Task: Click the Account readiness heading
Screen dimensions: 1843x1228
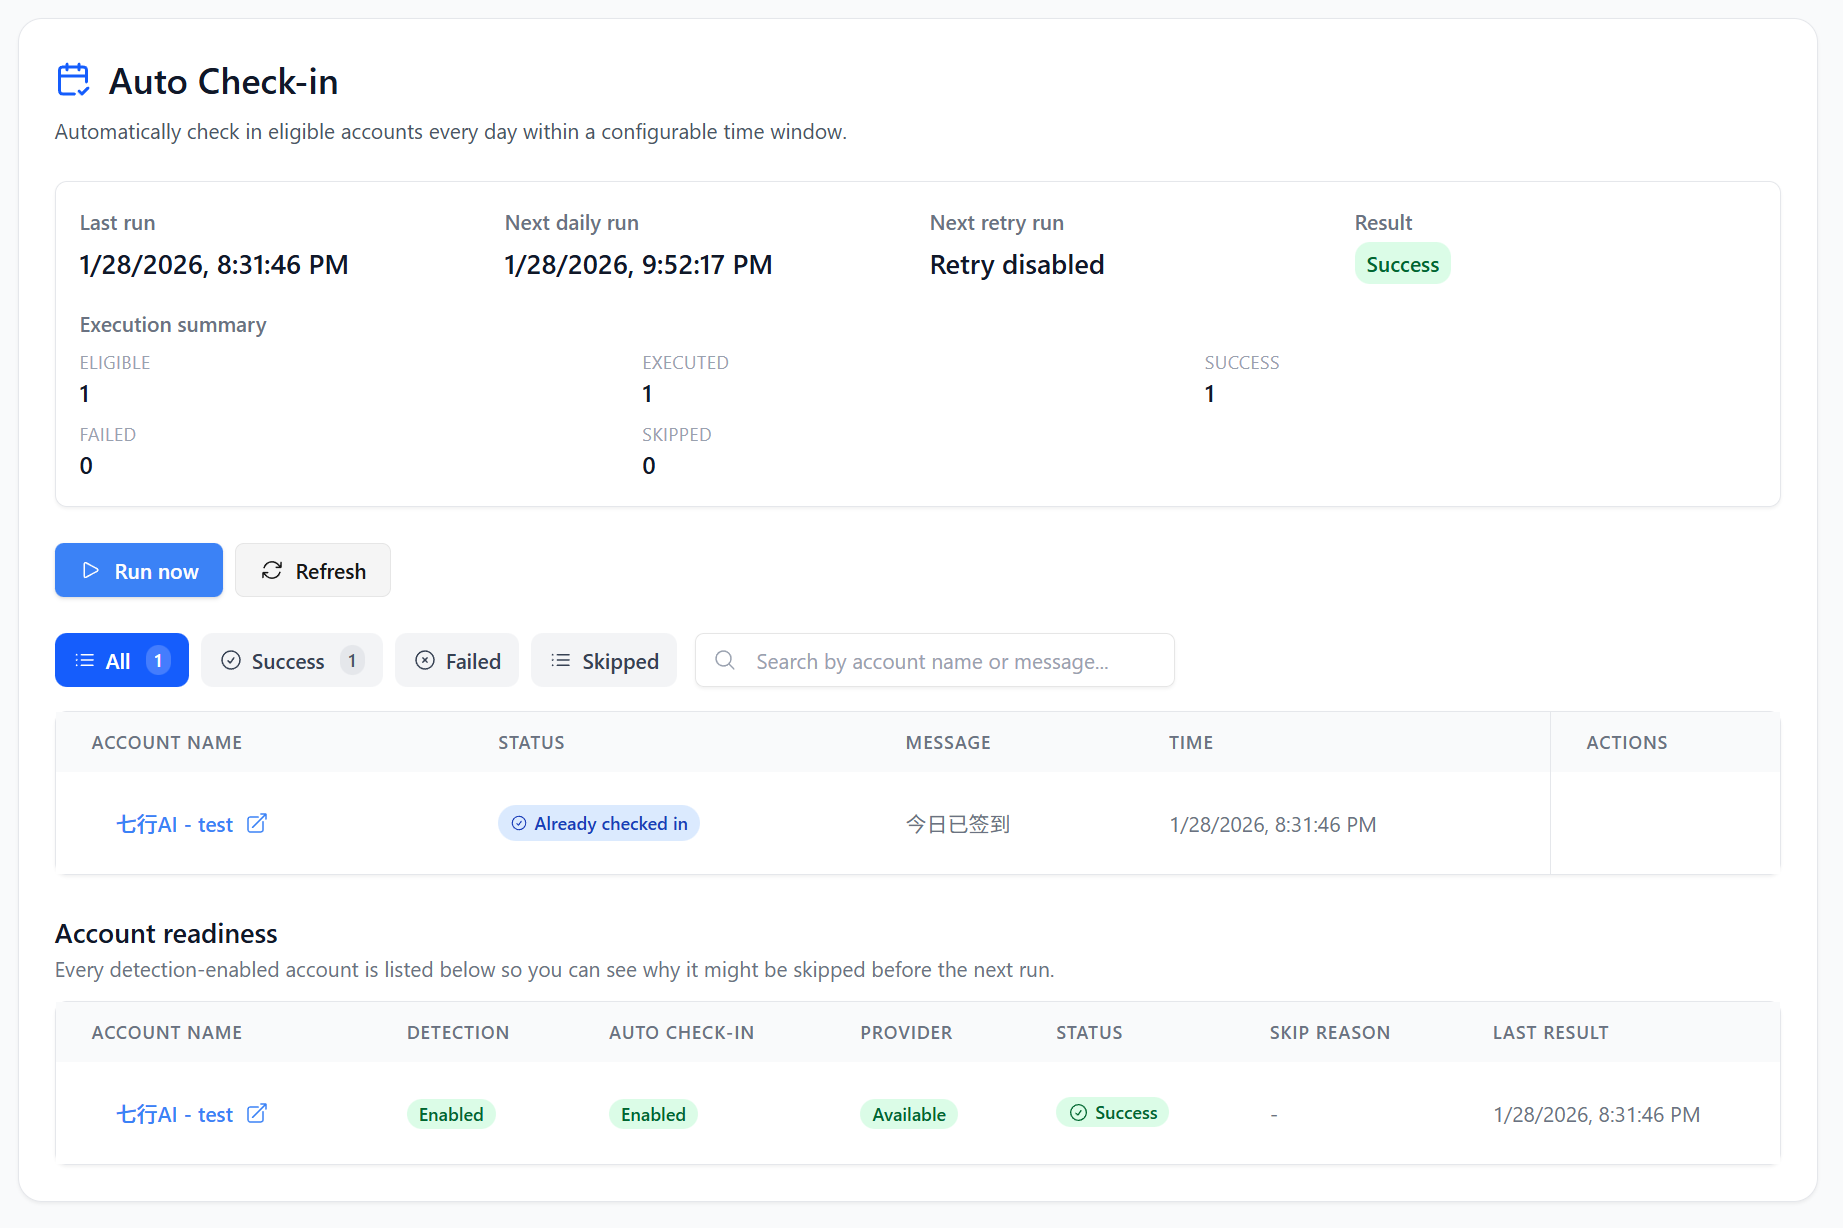Action: (166, 933)
